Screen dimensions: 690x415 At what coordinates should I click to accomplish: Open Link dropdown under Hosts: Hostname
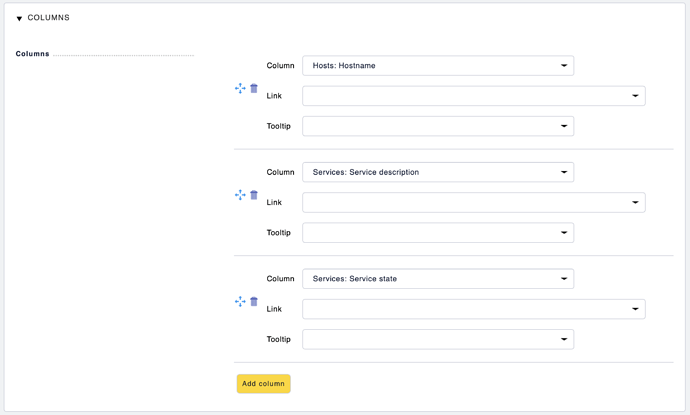click(x=473, y=96)
